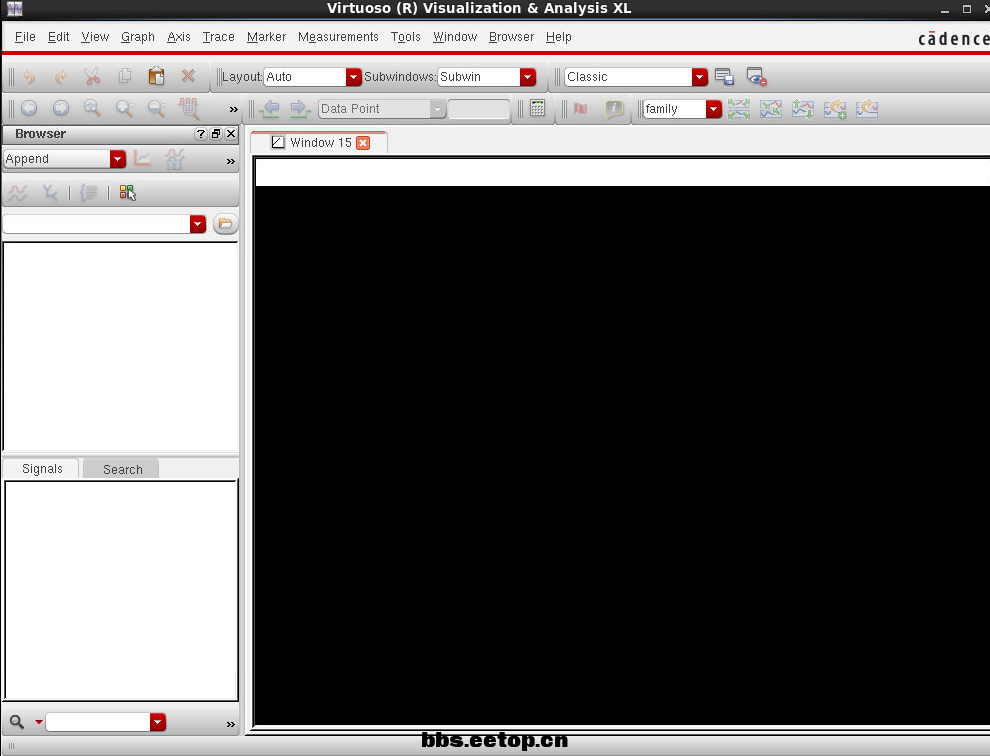This screenshot has height=756, width=990.
Task: Expand bottom search bar overflow chevron
Action: point(230,724)
